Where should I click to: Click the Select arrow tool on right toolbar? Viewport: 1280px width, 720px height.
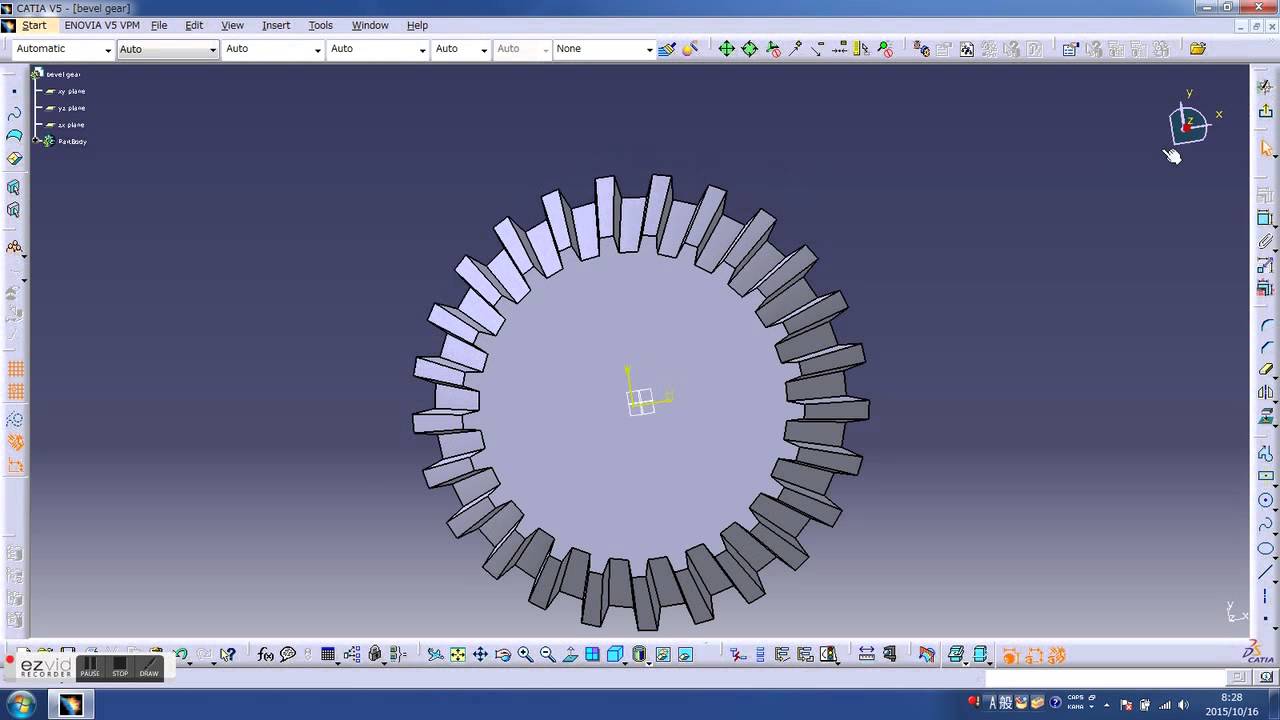1266,148
